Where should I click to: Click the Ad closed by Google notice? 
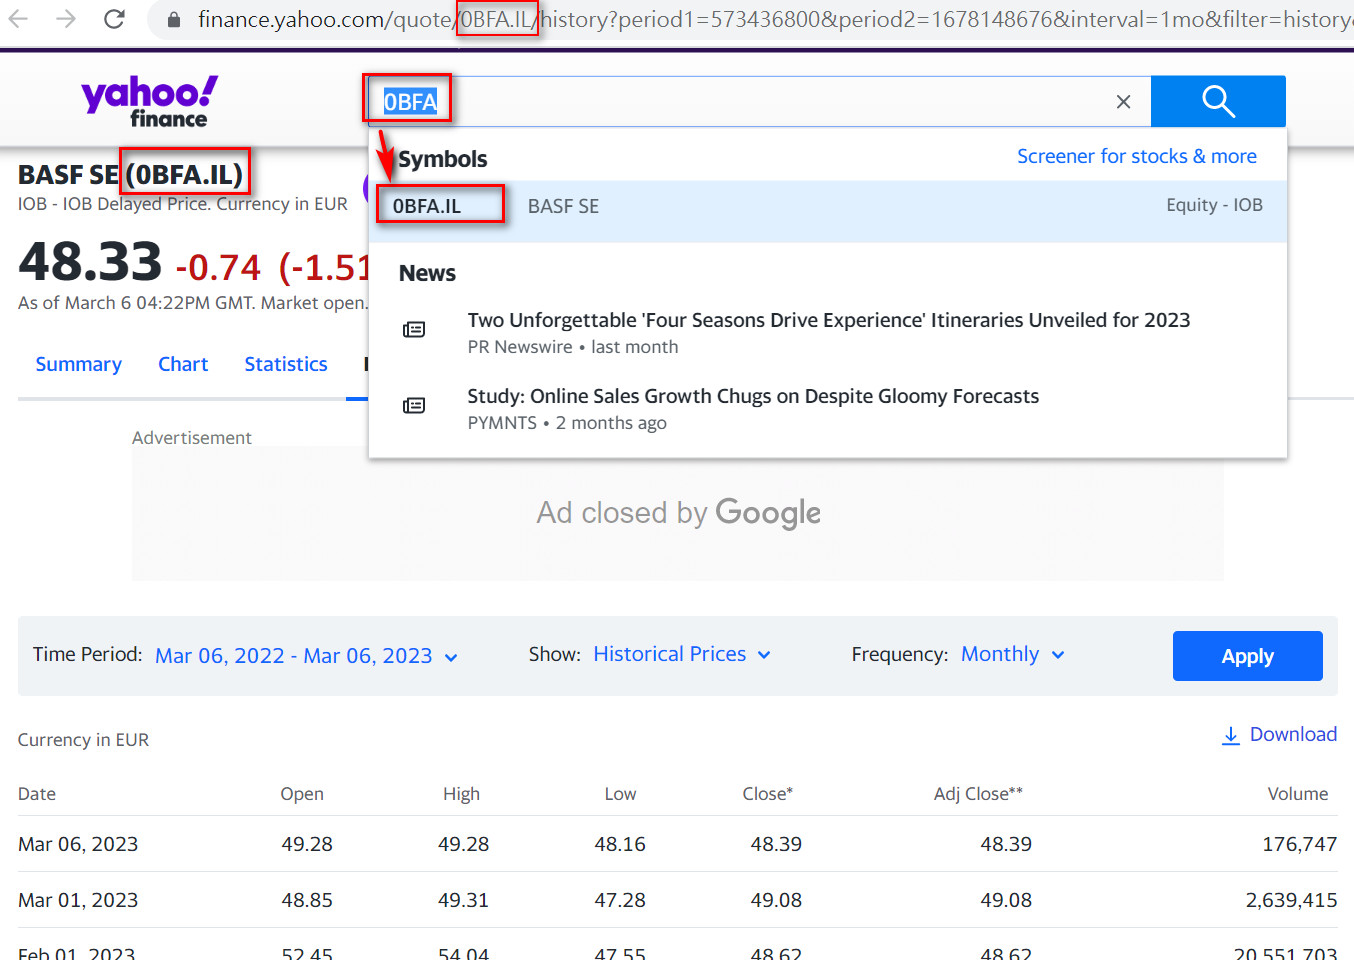coord(678,513)
